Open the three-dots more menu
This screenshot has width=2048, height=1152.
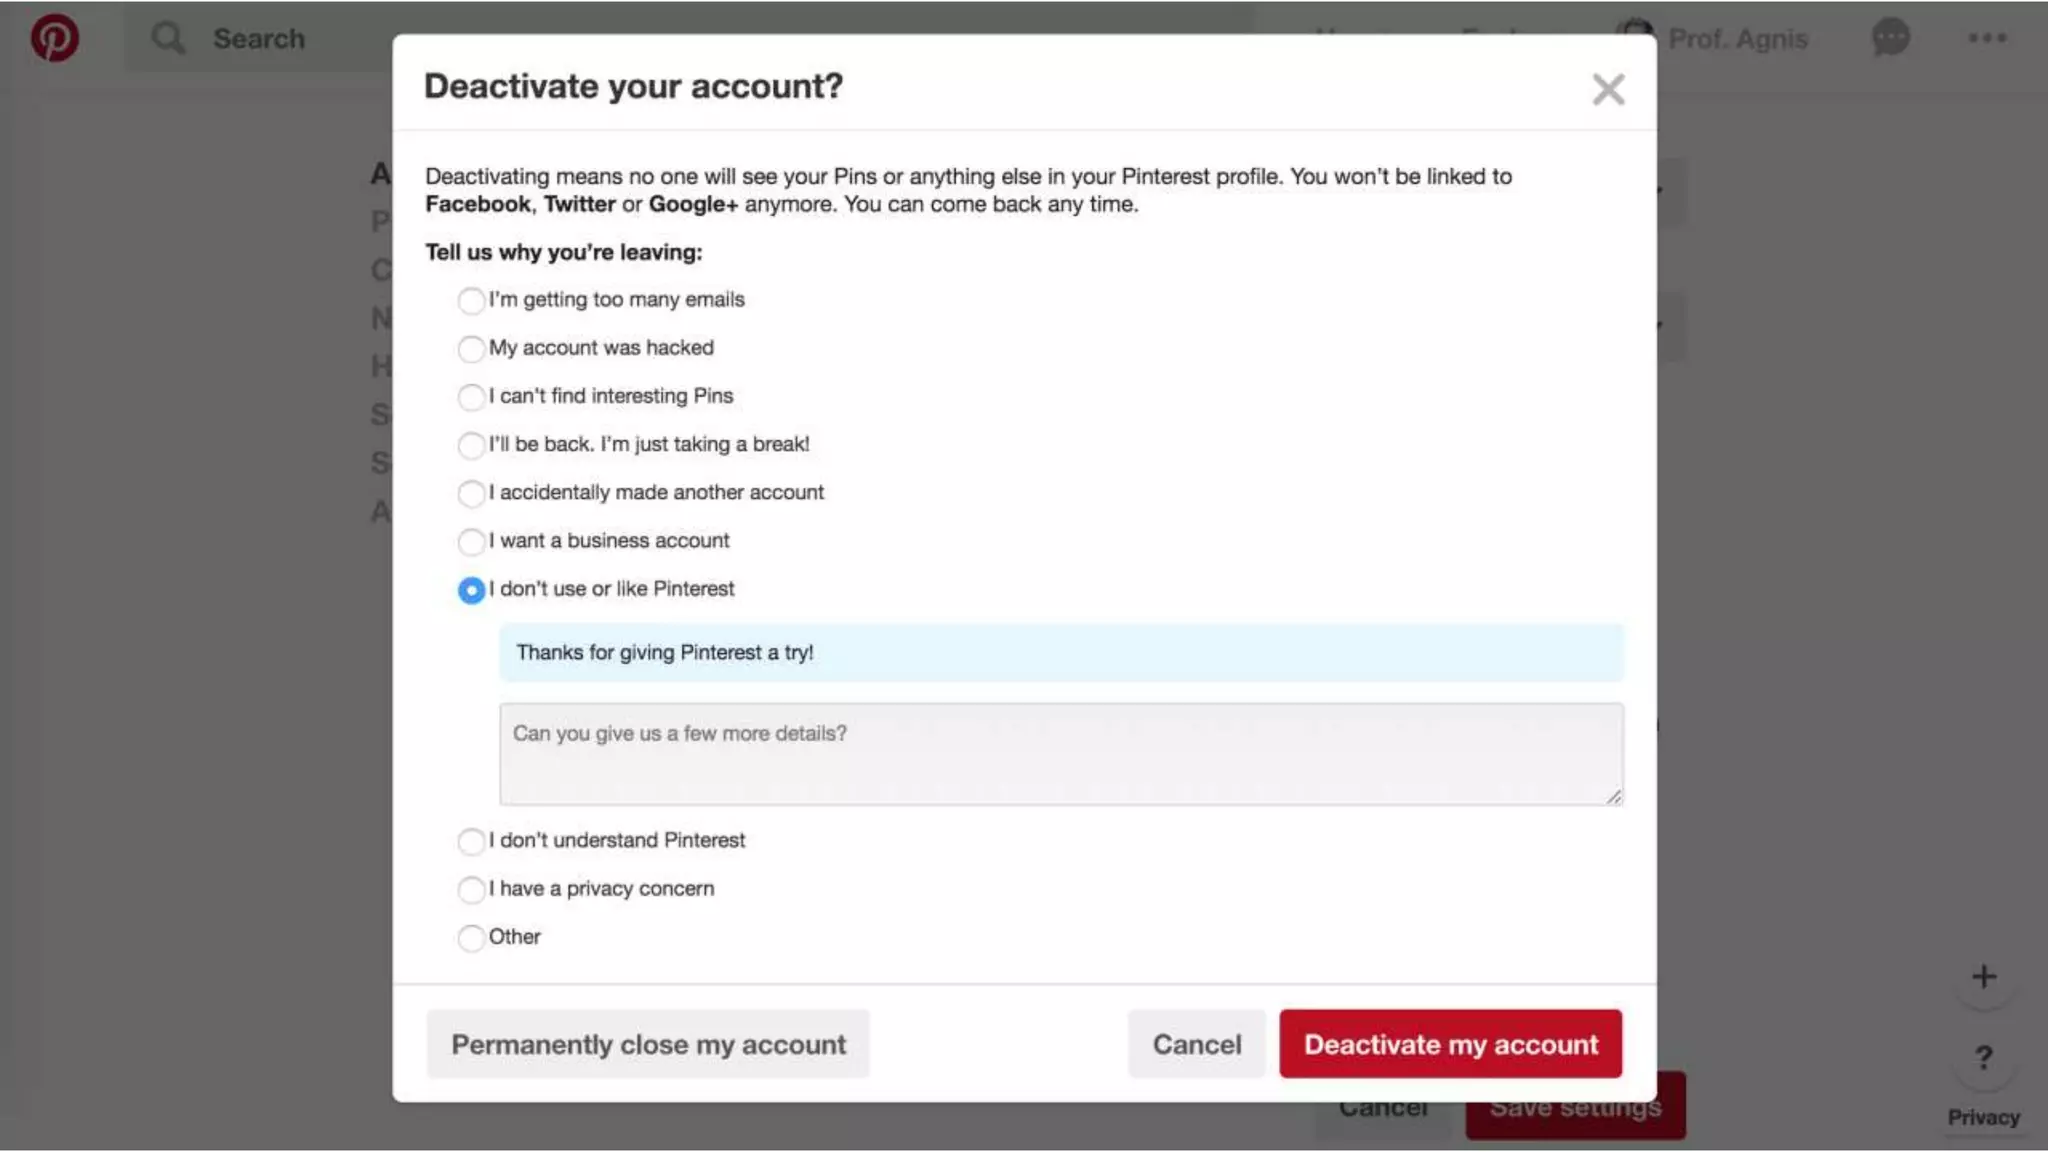tap(1987, 38)
